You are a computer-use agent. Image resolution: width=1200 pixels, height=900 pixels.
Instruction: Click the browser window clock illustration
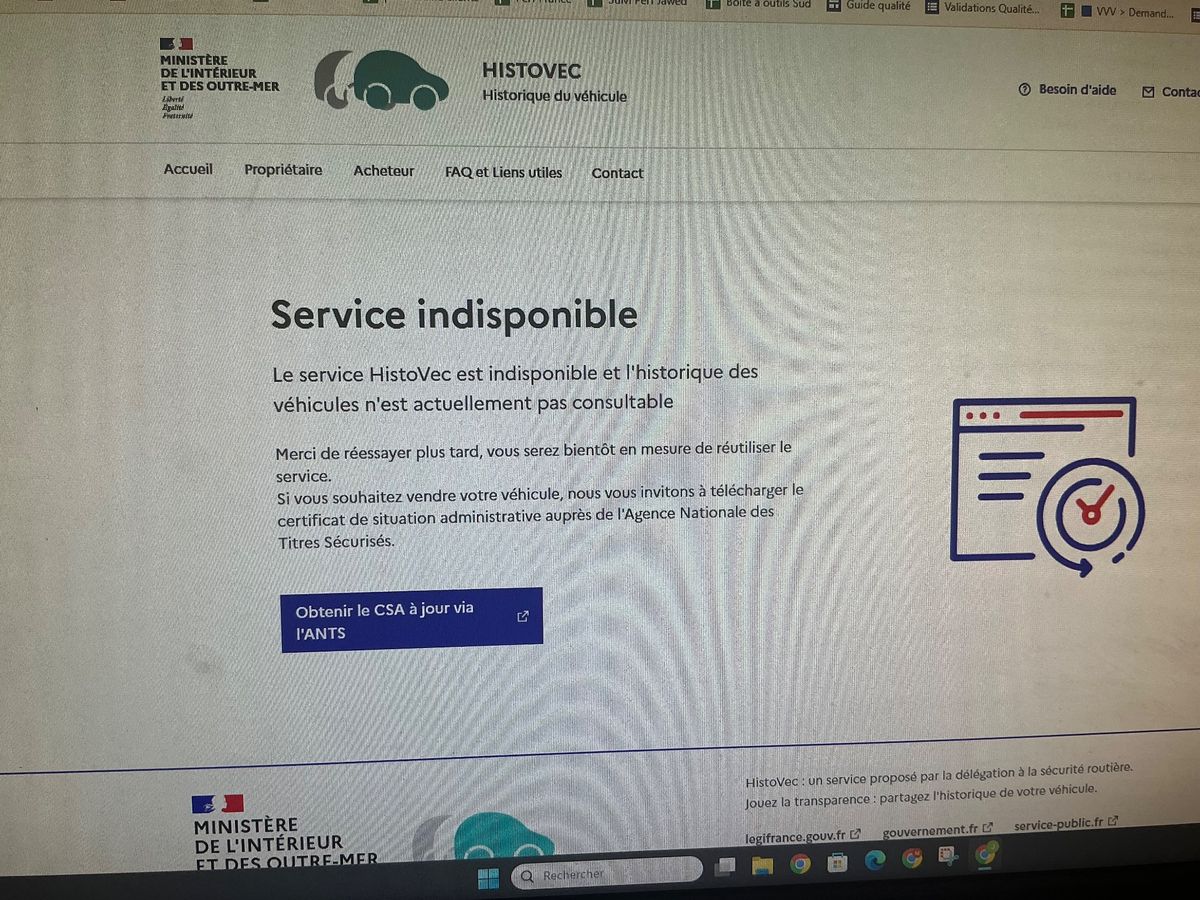[1047, 487]
